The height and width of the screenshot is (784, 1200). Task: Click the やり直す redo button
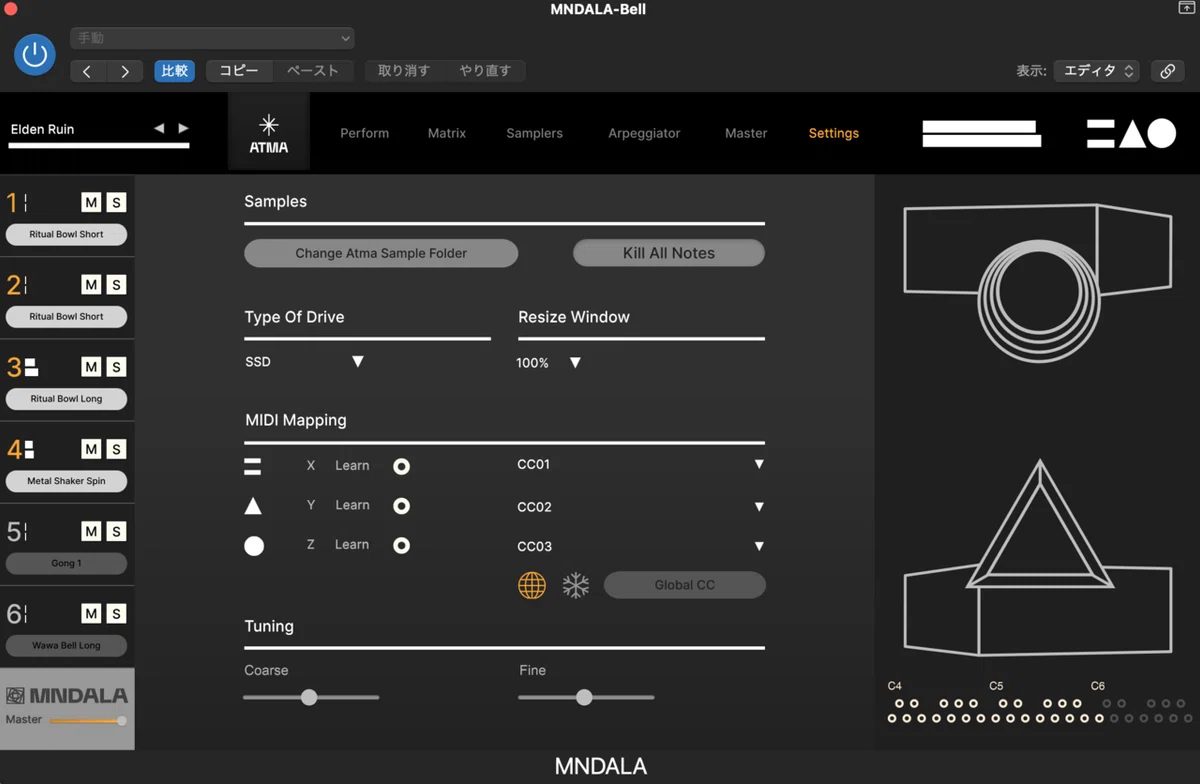[485, 71]
